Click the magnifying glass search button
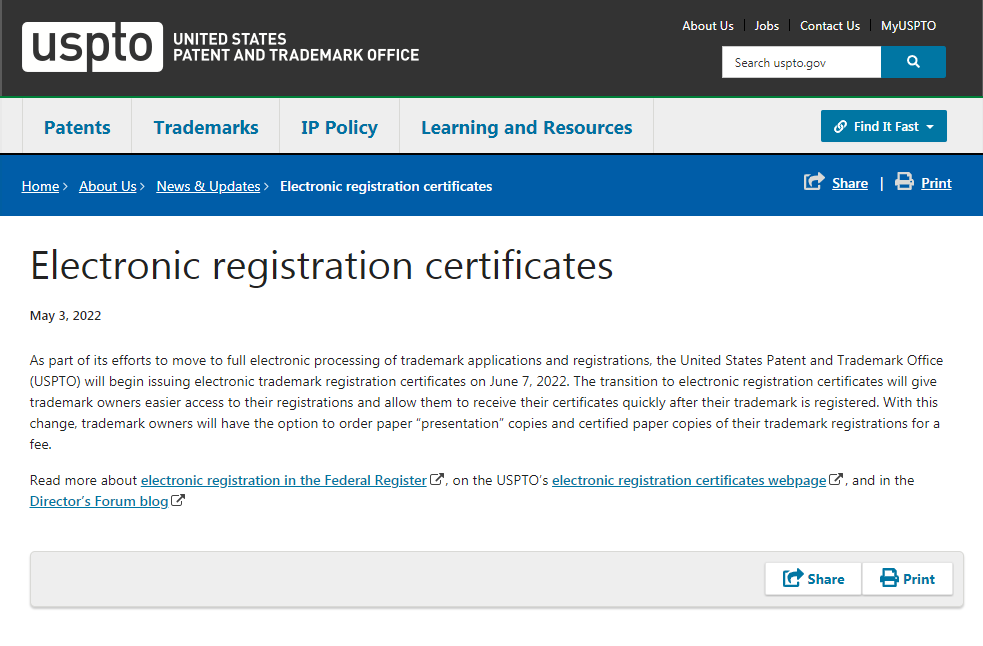 [913, 62]
